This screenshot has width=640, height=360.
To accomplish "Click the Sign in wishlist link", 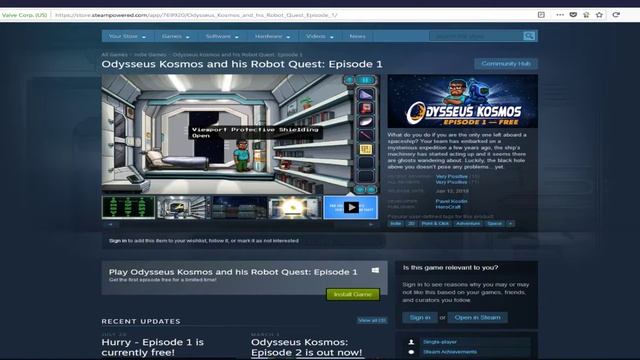I will (118, 241).
